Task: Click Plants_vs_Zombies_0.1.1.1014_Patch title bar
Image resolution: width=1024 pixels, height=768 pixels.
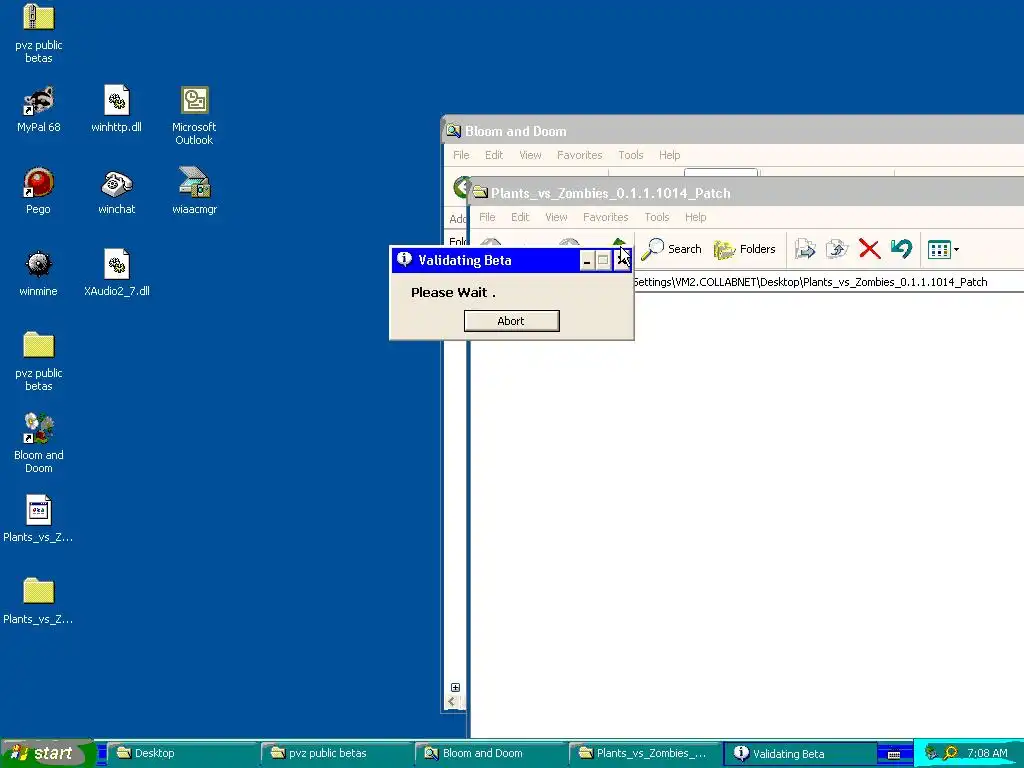Action: pos(746,193)
